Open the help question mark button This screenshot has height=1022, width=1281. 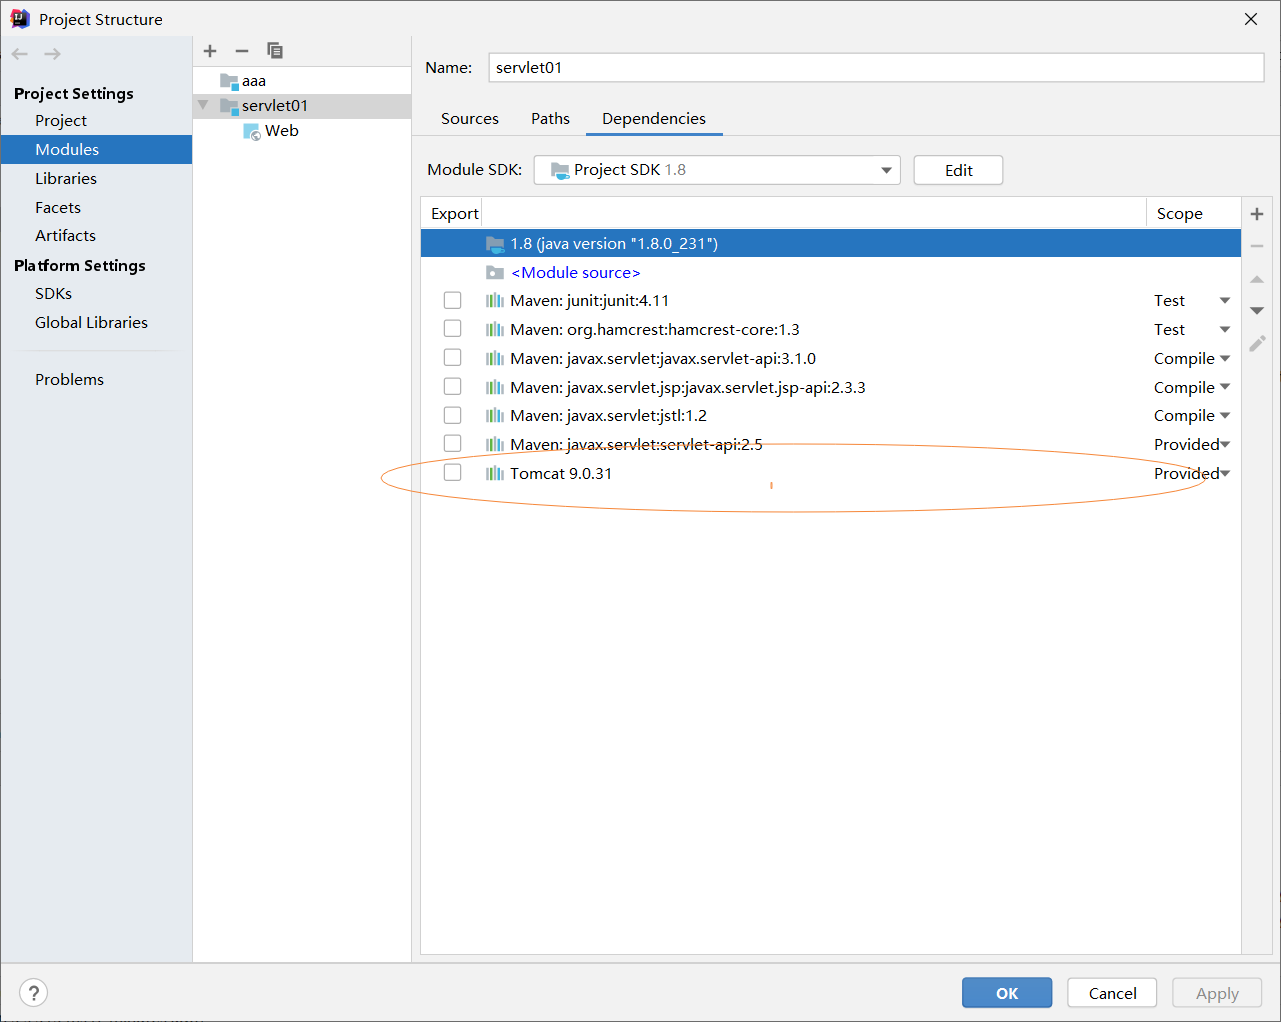coord(34,993)
